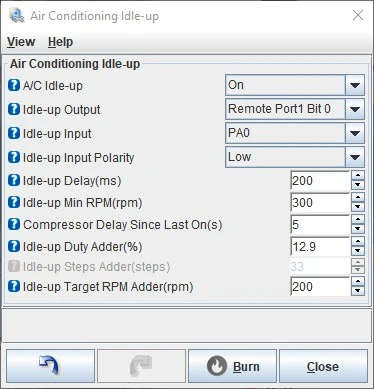Open help for A/C Idle-up setting
Screen dimensions: 374x389
coord(14,85)
